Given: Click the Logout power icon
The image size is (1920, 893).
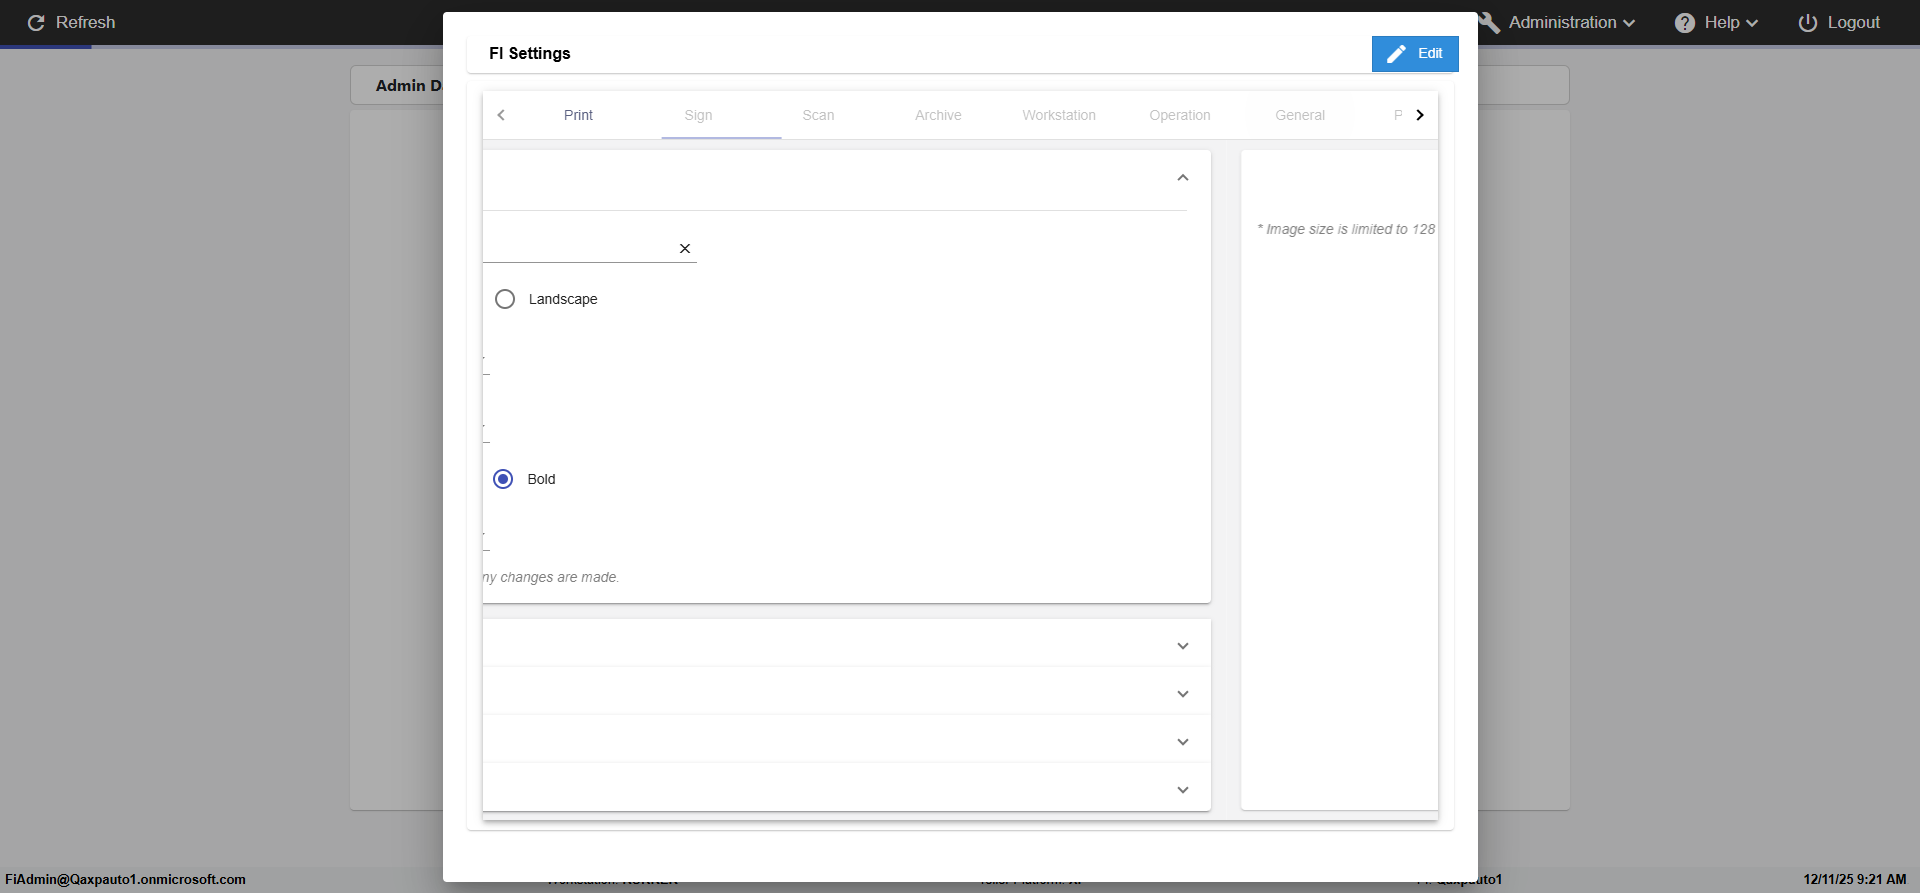Looking at the screenshot, I should (x=1808, y=23).
